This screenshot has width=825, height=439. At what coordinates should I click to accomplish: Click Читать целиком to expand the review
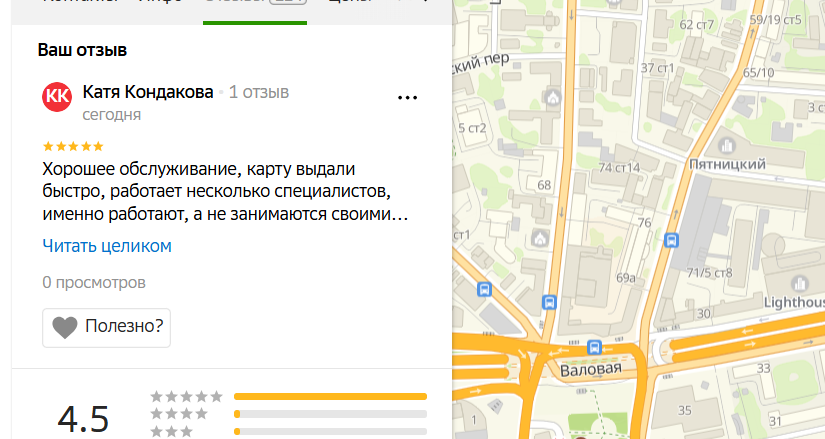click(x=107, y=246)
